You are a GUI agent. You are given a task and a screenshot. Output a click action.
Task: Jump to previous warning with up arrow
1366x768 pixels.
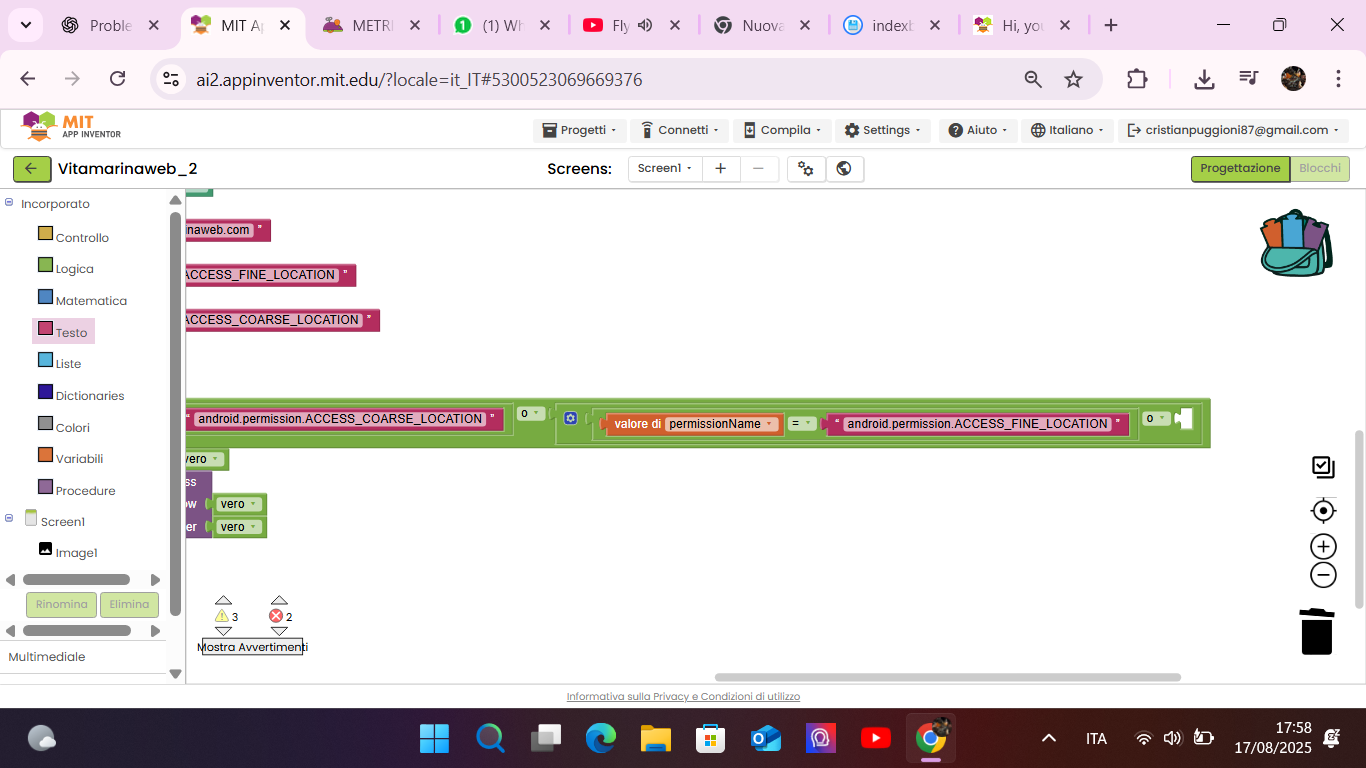[x=223, y=600]
